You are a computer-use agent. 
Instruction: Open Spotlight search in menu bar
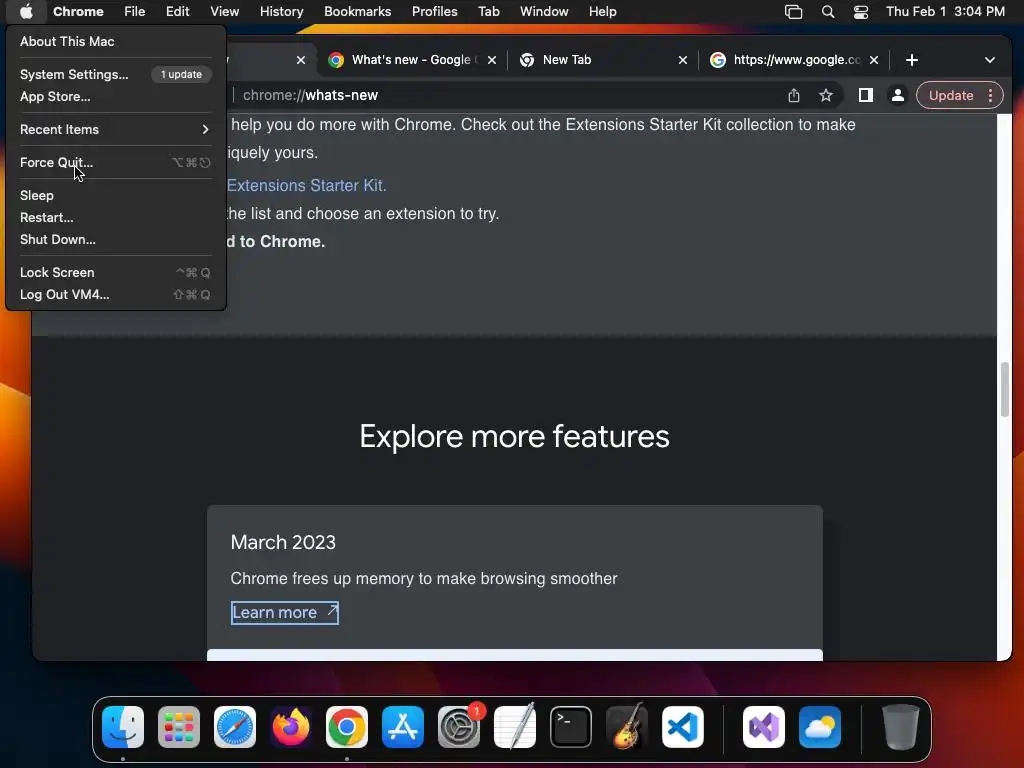coord(827,12)
